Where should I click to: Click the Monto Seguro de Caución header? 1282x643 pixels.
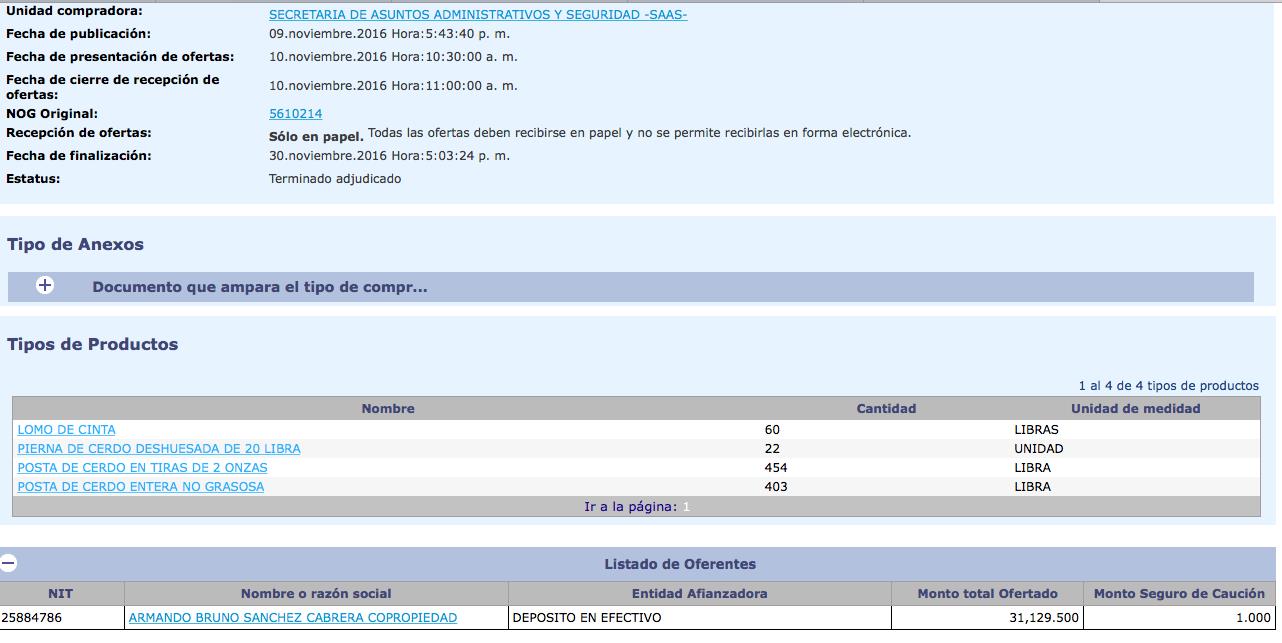click(x=1179, y=594)
